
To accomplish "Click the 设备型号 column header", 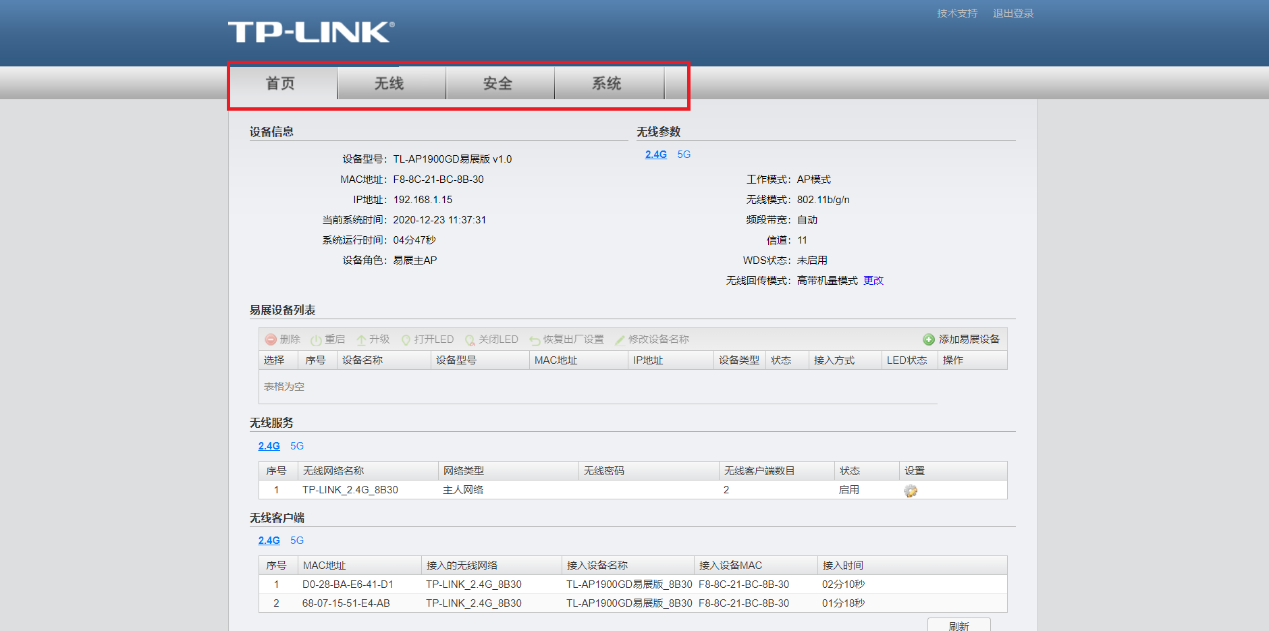I will (x=479, y=360).
